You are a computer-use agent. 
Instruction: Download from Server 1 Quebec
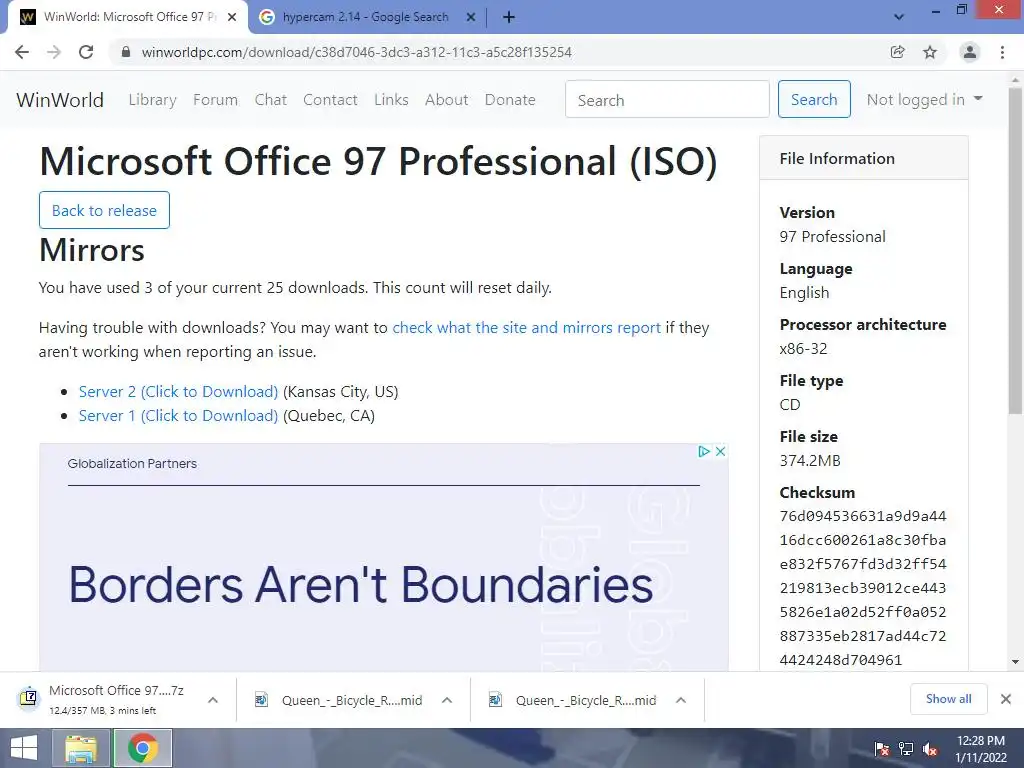178,416
